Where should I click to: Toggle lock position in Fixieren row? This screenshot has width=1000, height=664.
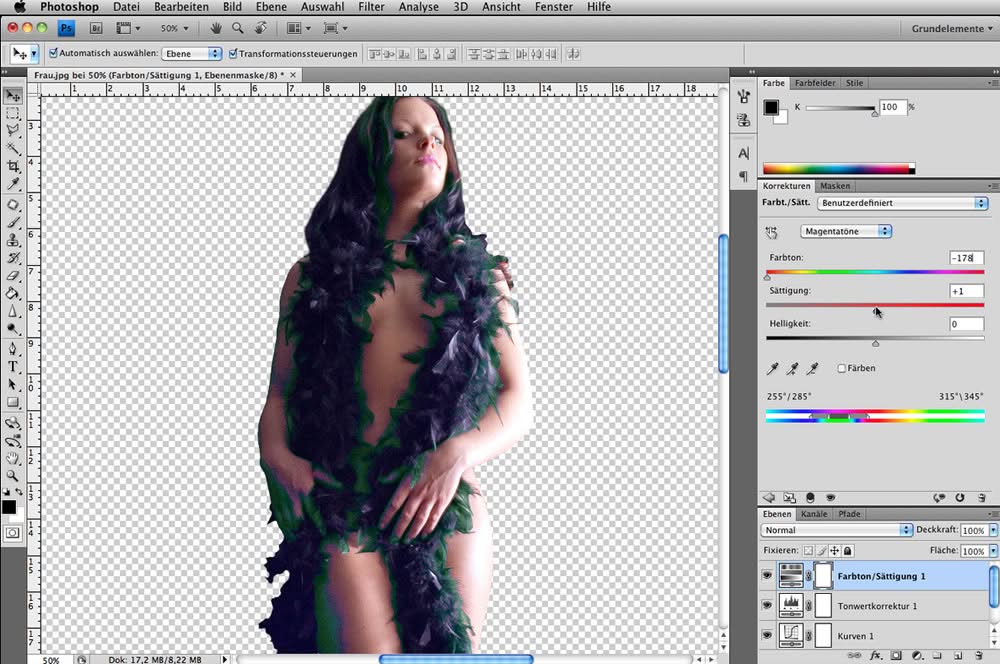coord(835,550)
